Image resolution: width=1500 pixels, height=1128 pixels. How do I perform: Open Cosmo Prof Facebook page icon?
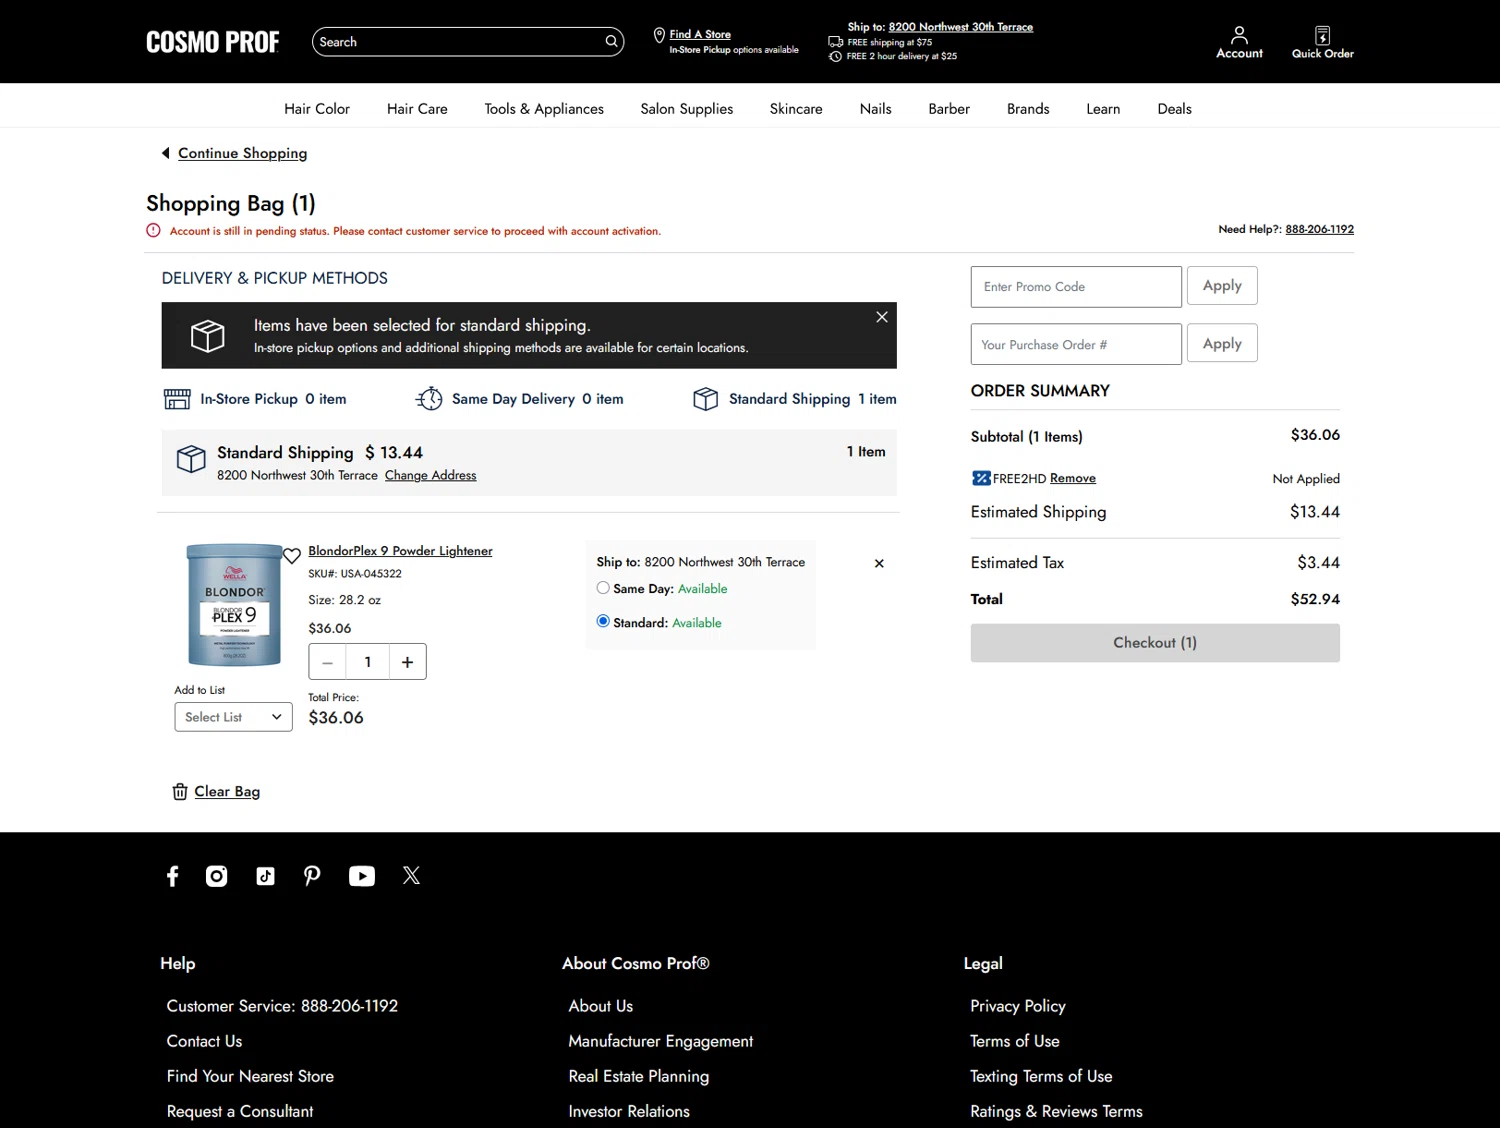[x=172, y=876]
